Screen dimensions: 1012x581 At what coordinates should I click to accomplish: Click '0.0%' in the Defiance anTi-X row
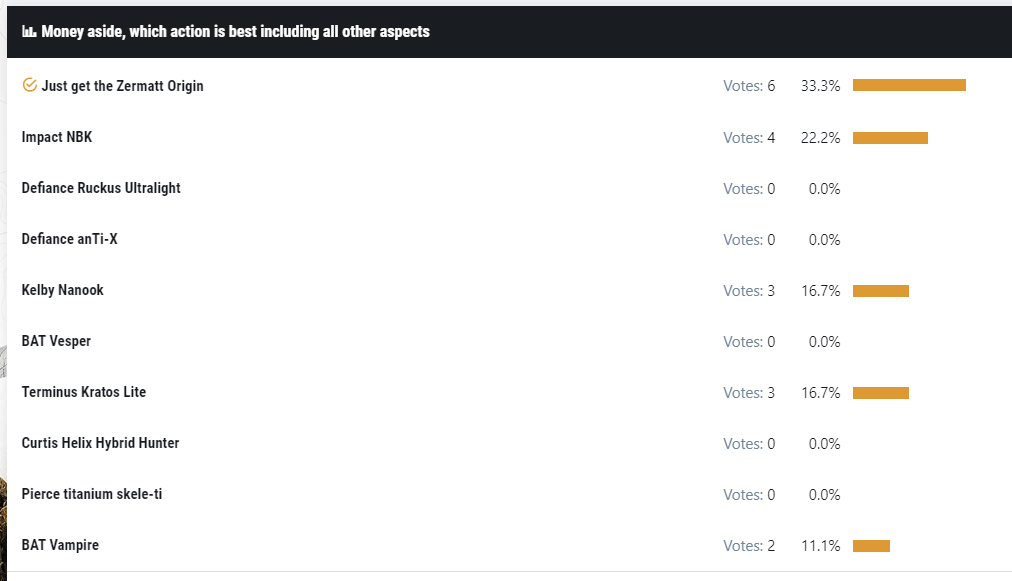tap(824, 240)
